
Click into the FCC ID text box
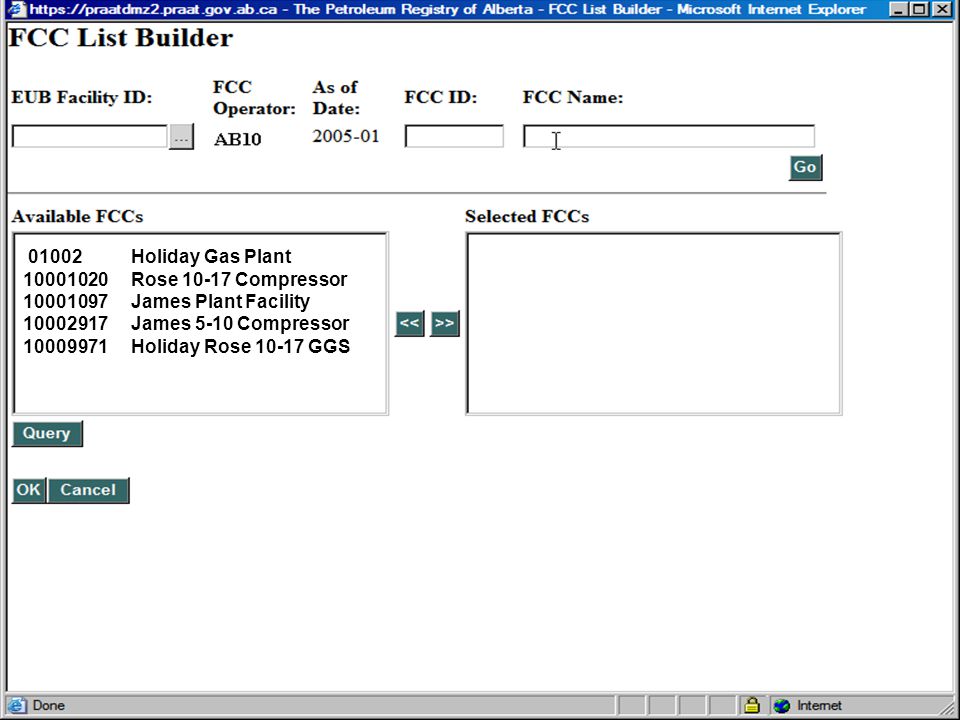[454, 137]
